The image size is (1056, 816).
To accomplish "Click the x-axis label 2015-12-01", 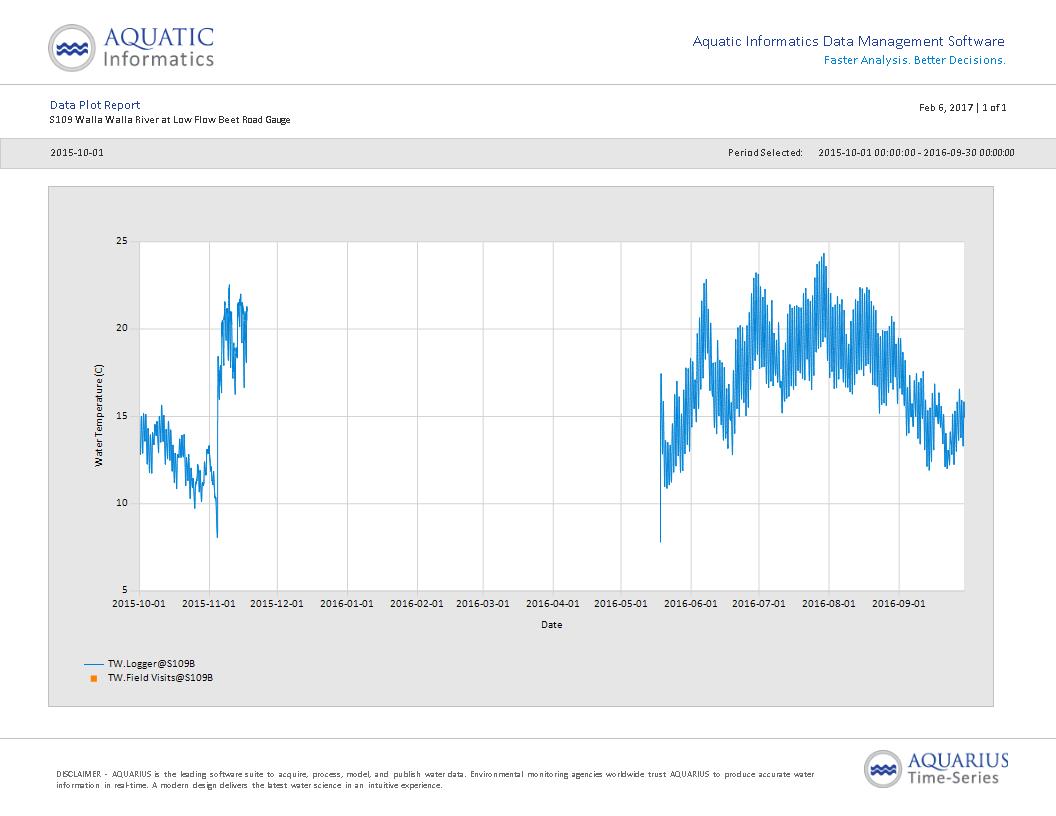I will 277,604.
